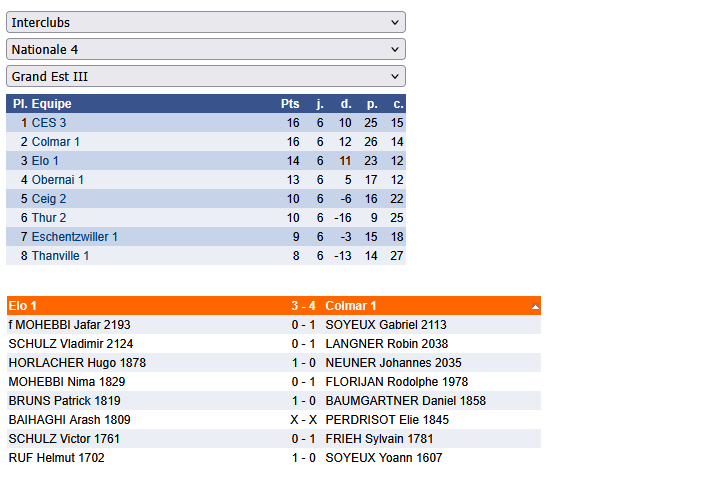Open the Eschentzwiller 1 team link
The height and width of the screenshot is (504, 702).
click(75, 237)
